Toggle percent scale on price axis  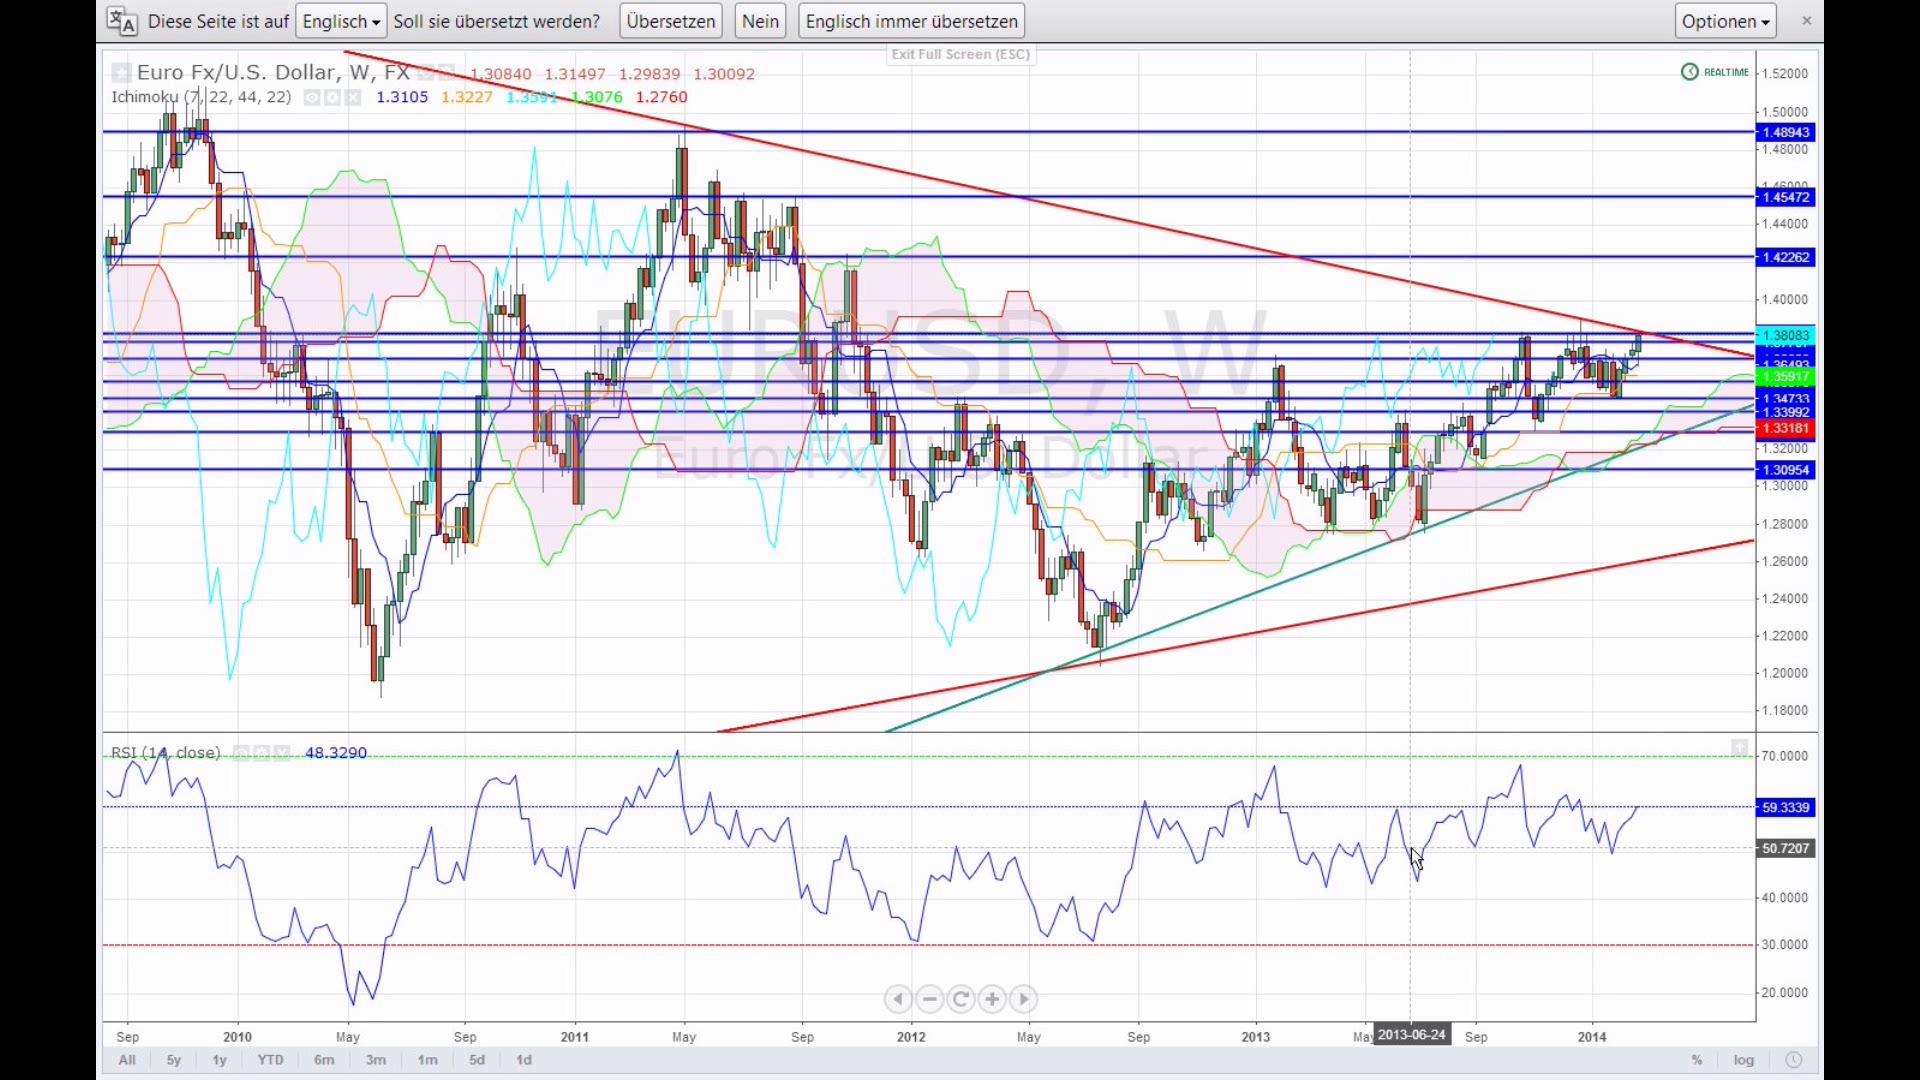pyautogui.click(x=1697, y=1060)
